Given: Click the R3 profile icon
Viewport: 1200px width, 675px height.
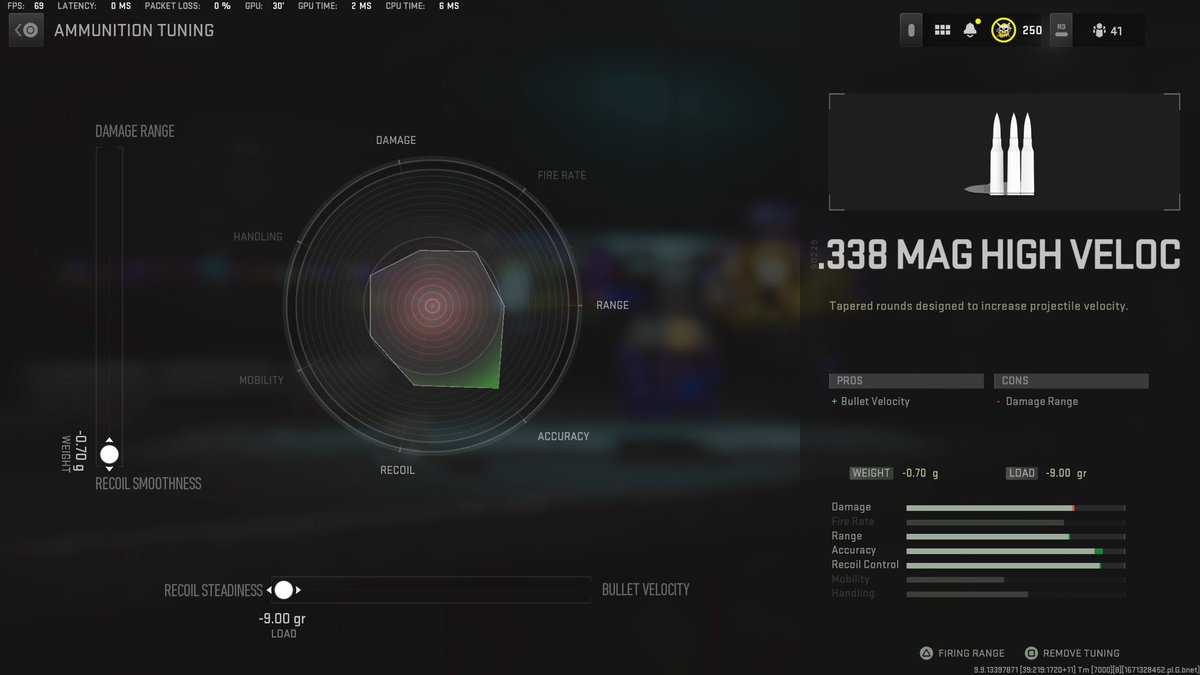Looking at the screenshot, I should (x=1062, y=30).
